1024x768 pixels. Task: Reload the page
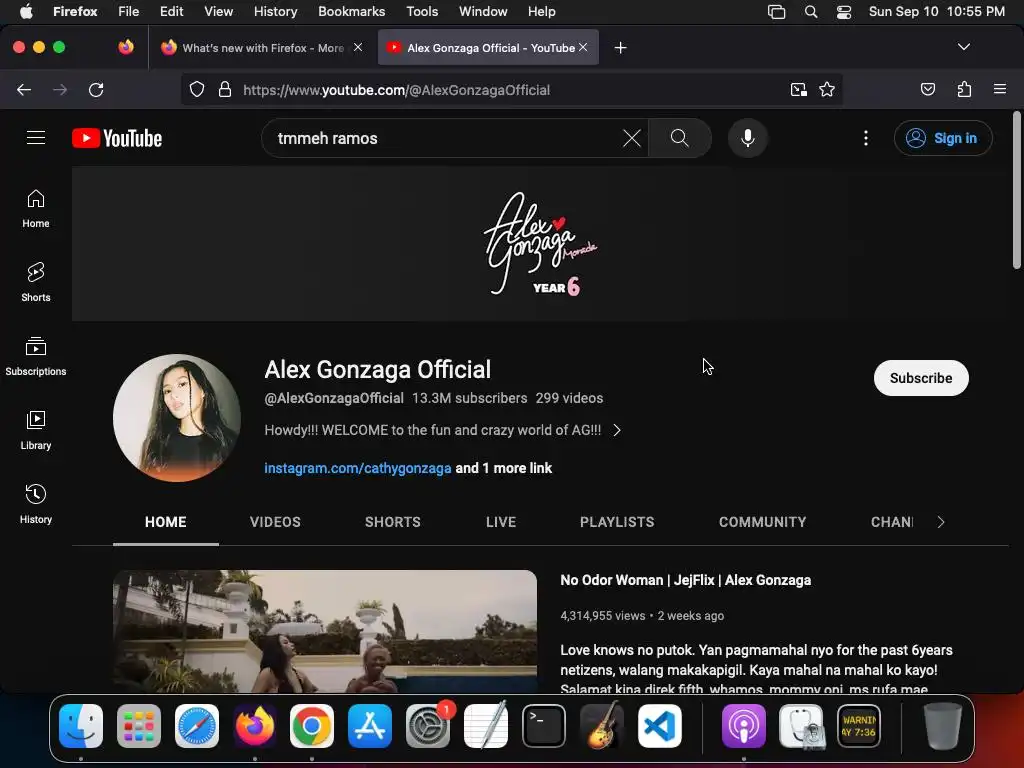coord(96,90)
